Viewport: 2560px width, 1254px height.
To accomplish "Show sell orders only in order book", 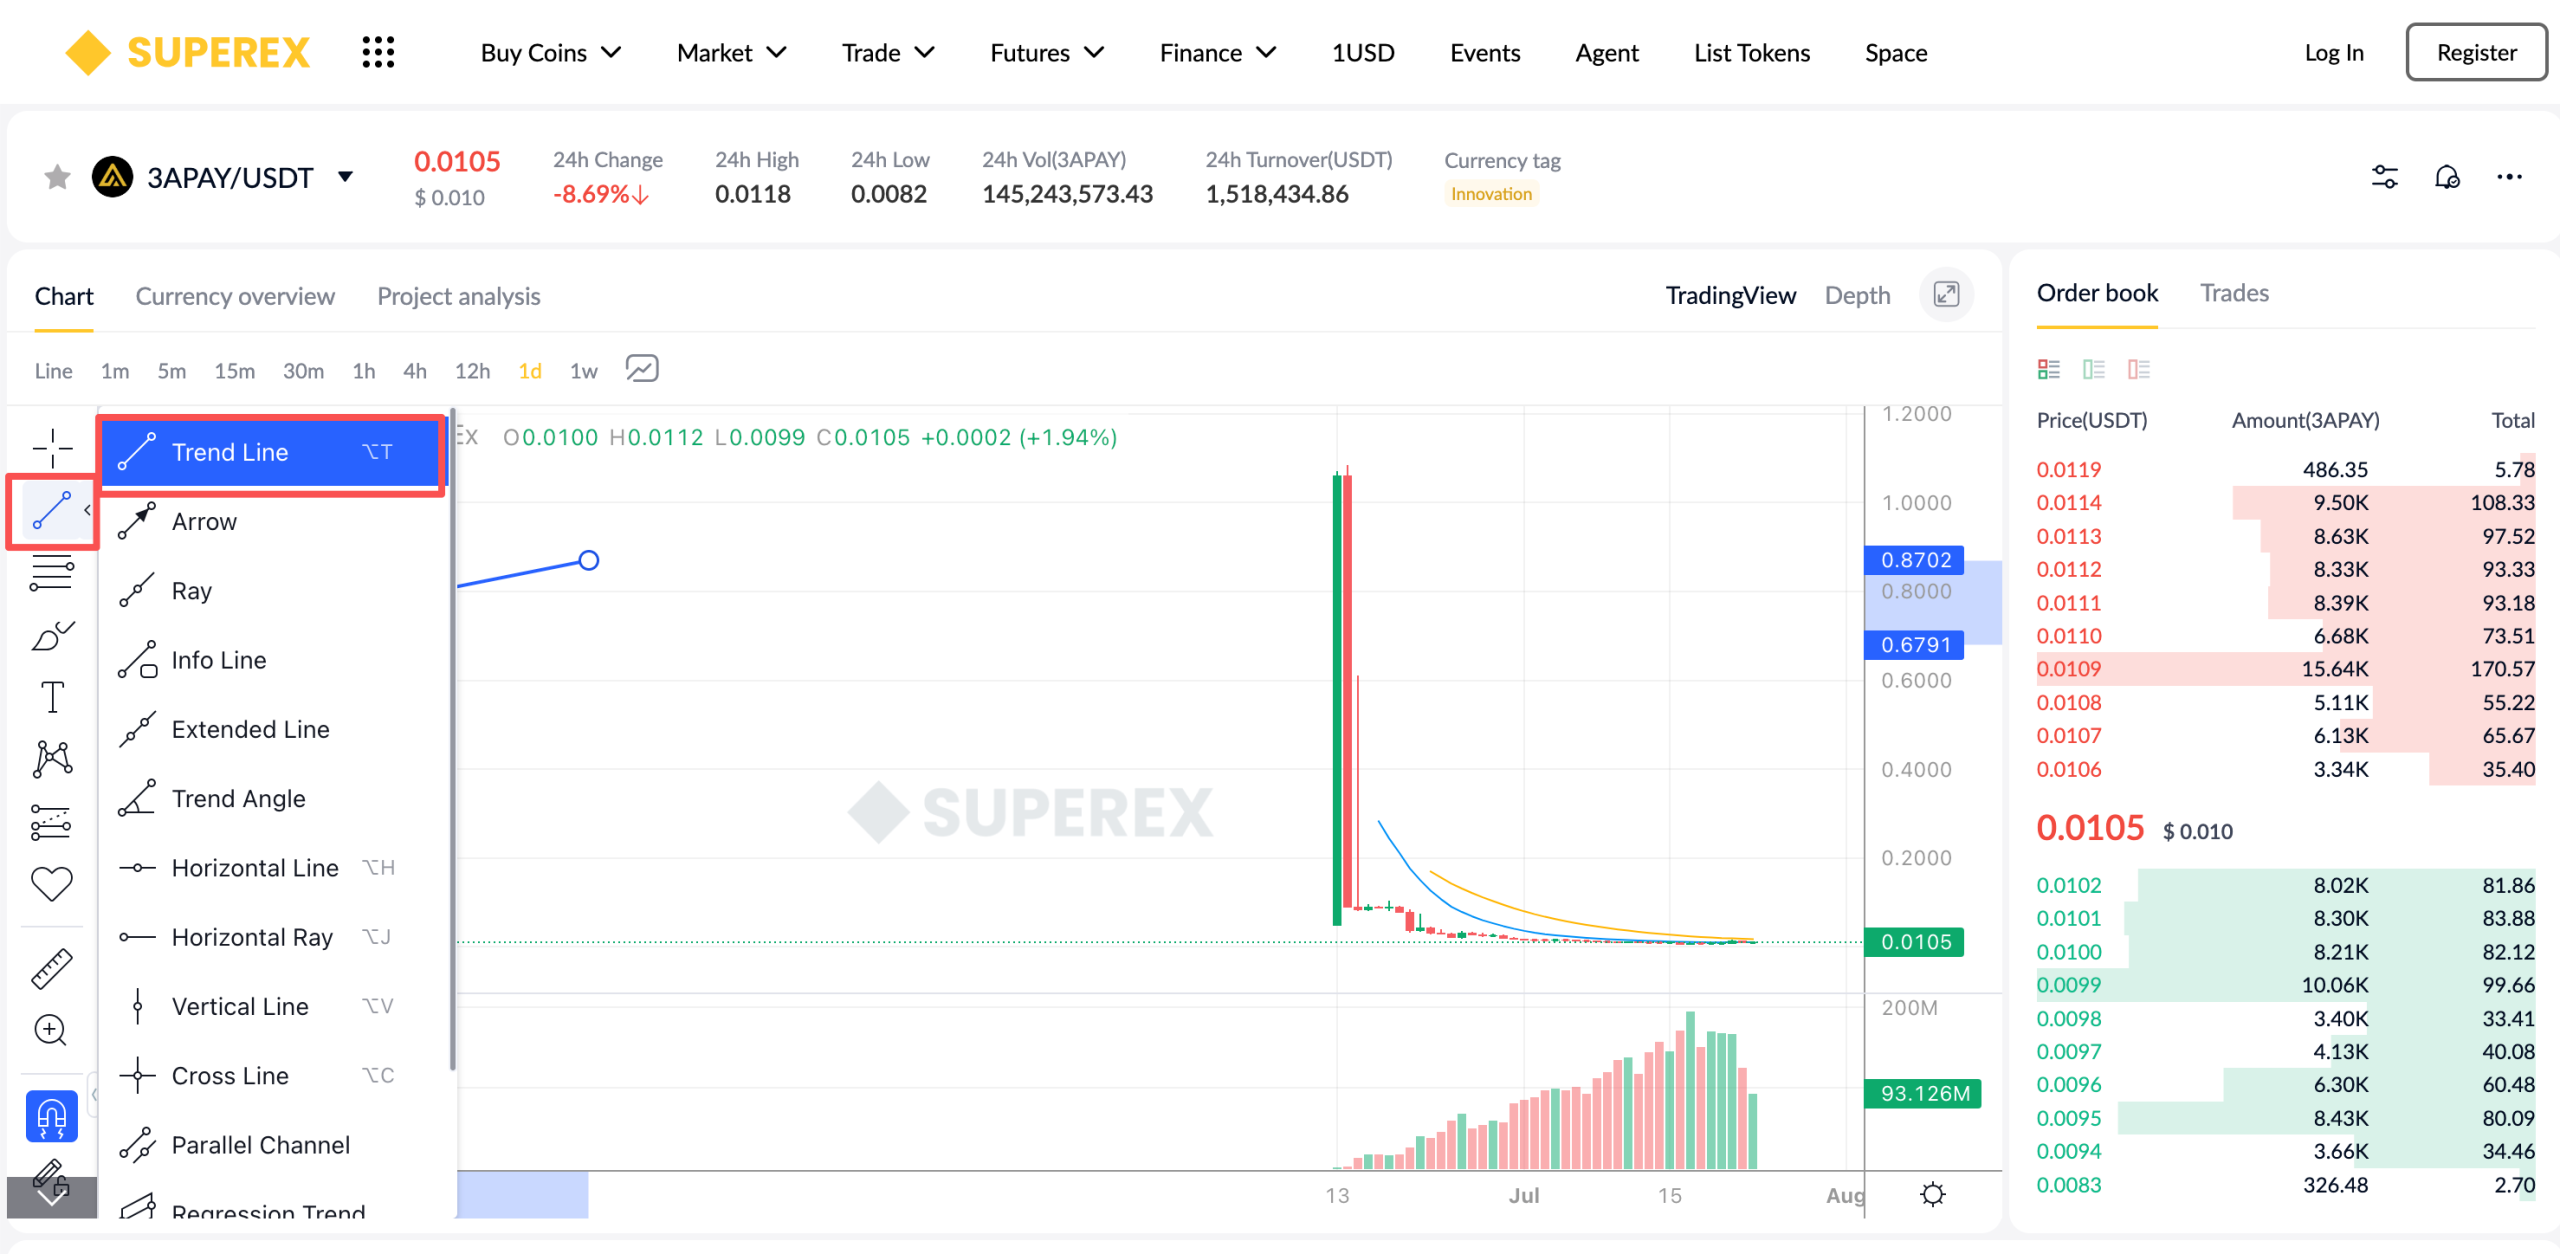I will pyautogui.click(x=2138, y=369).
